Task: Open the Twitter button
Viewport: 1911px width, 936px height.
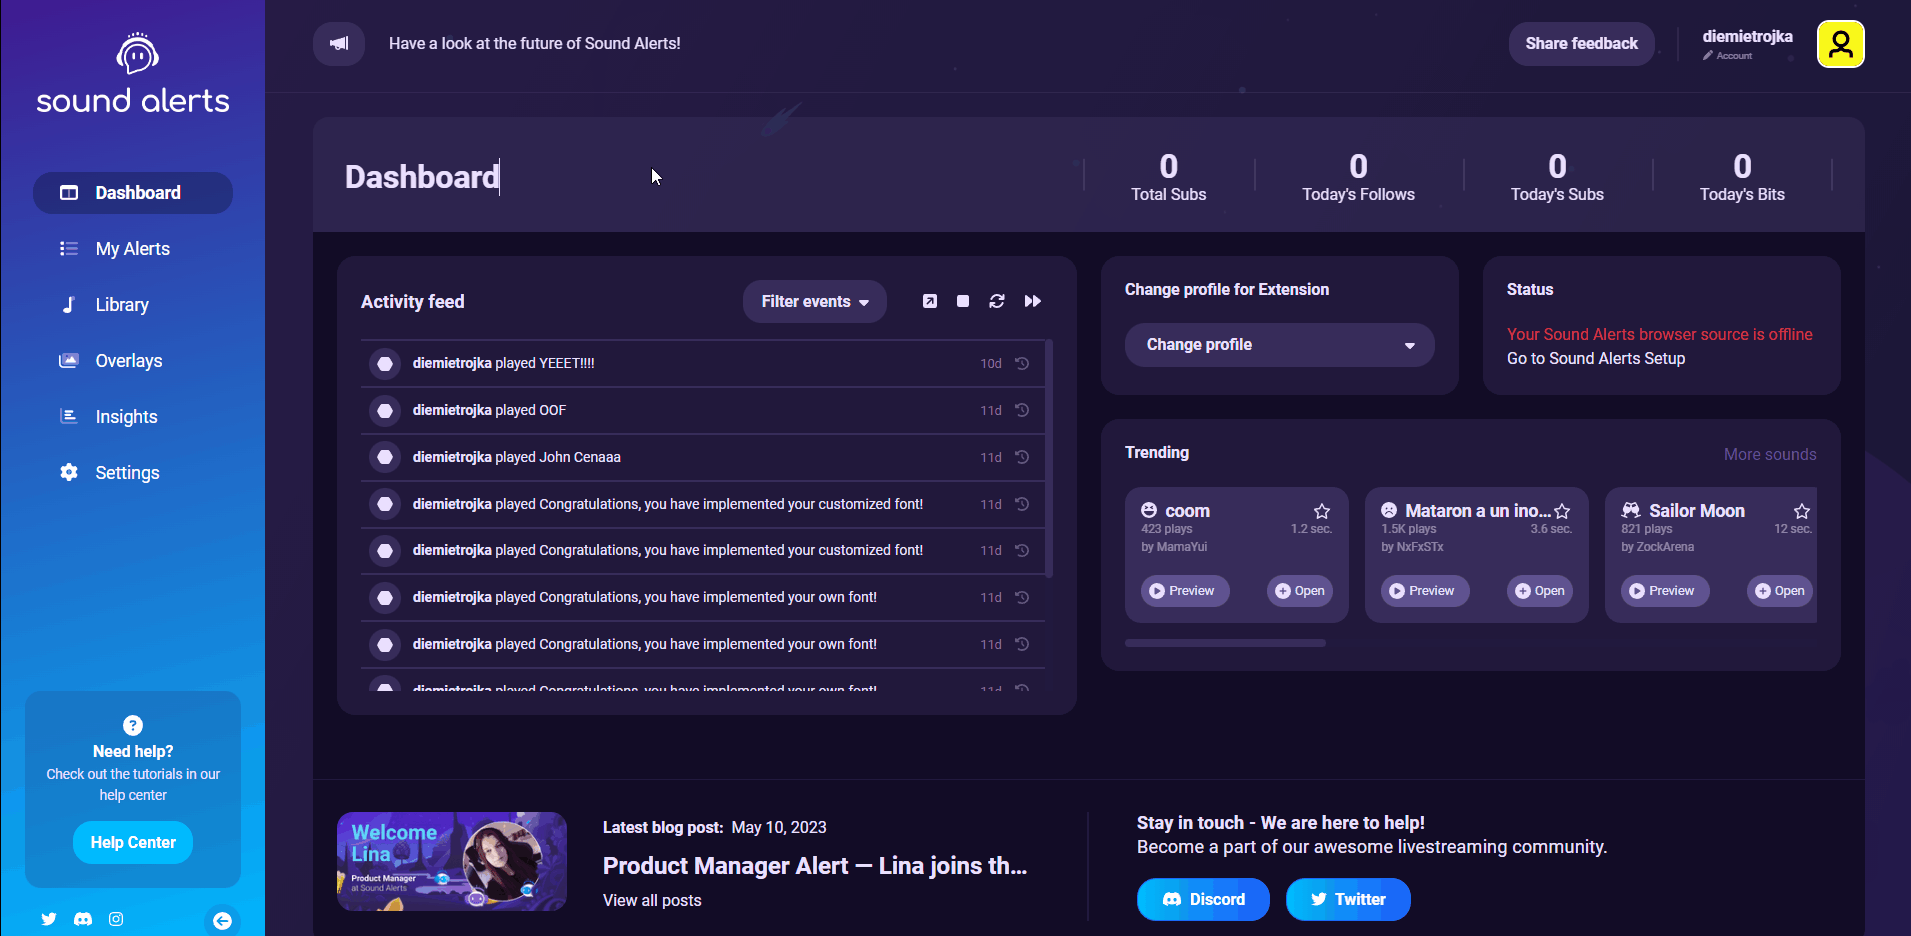Action: click(x=1348, y=899)
